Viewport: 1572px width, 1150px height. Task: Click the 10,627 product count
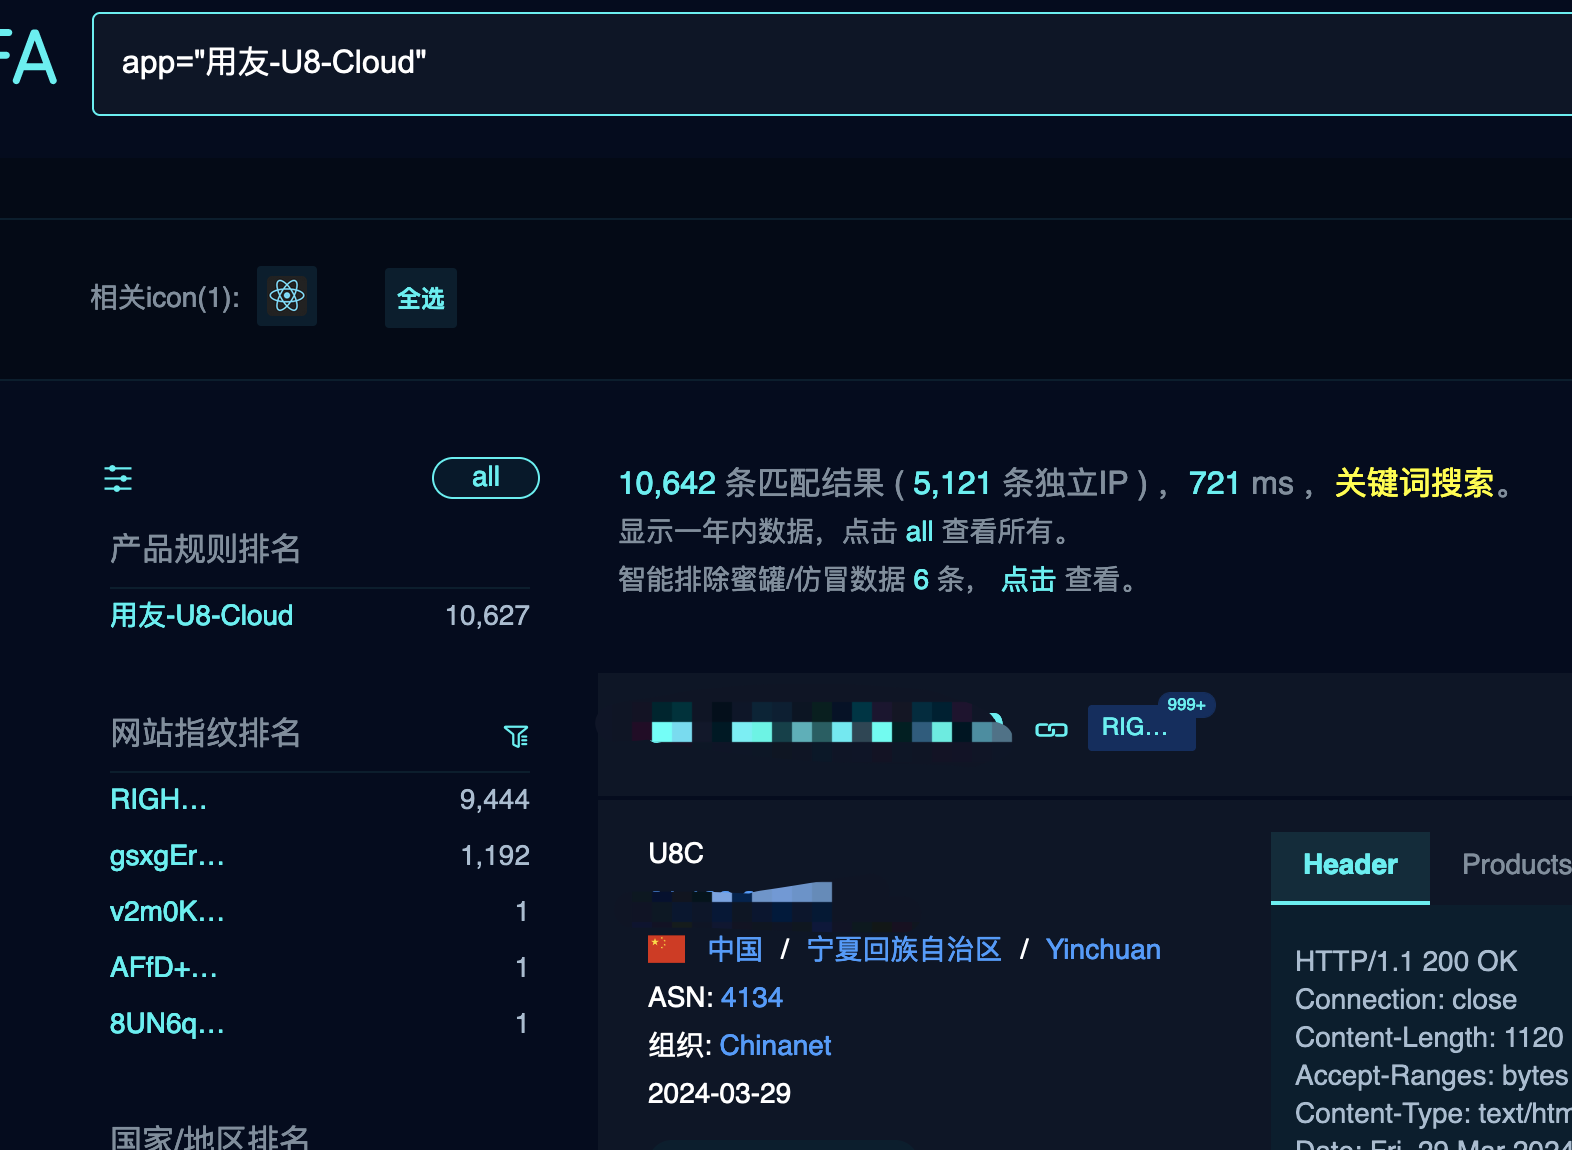(x=487, y=615)
